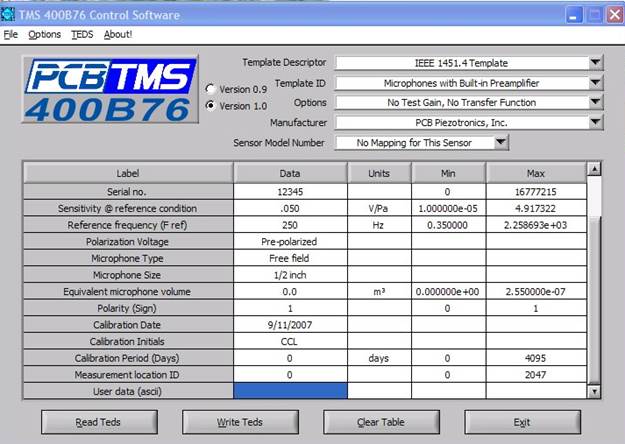Click the table scrollbar up arrow
This screenshot has width=625, height=444.
click(594, 169)
